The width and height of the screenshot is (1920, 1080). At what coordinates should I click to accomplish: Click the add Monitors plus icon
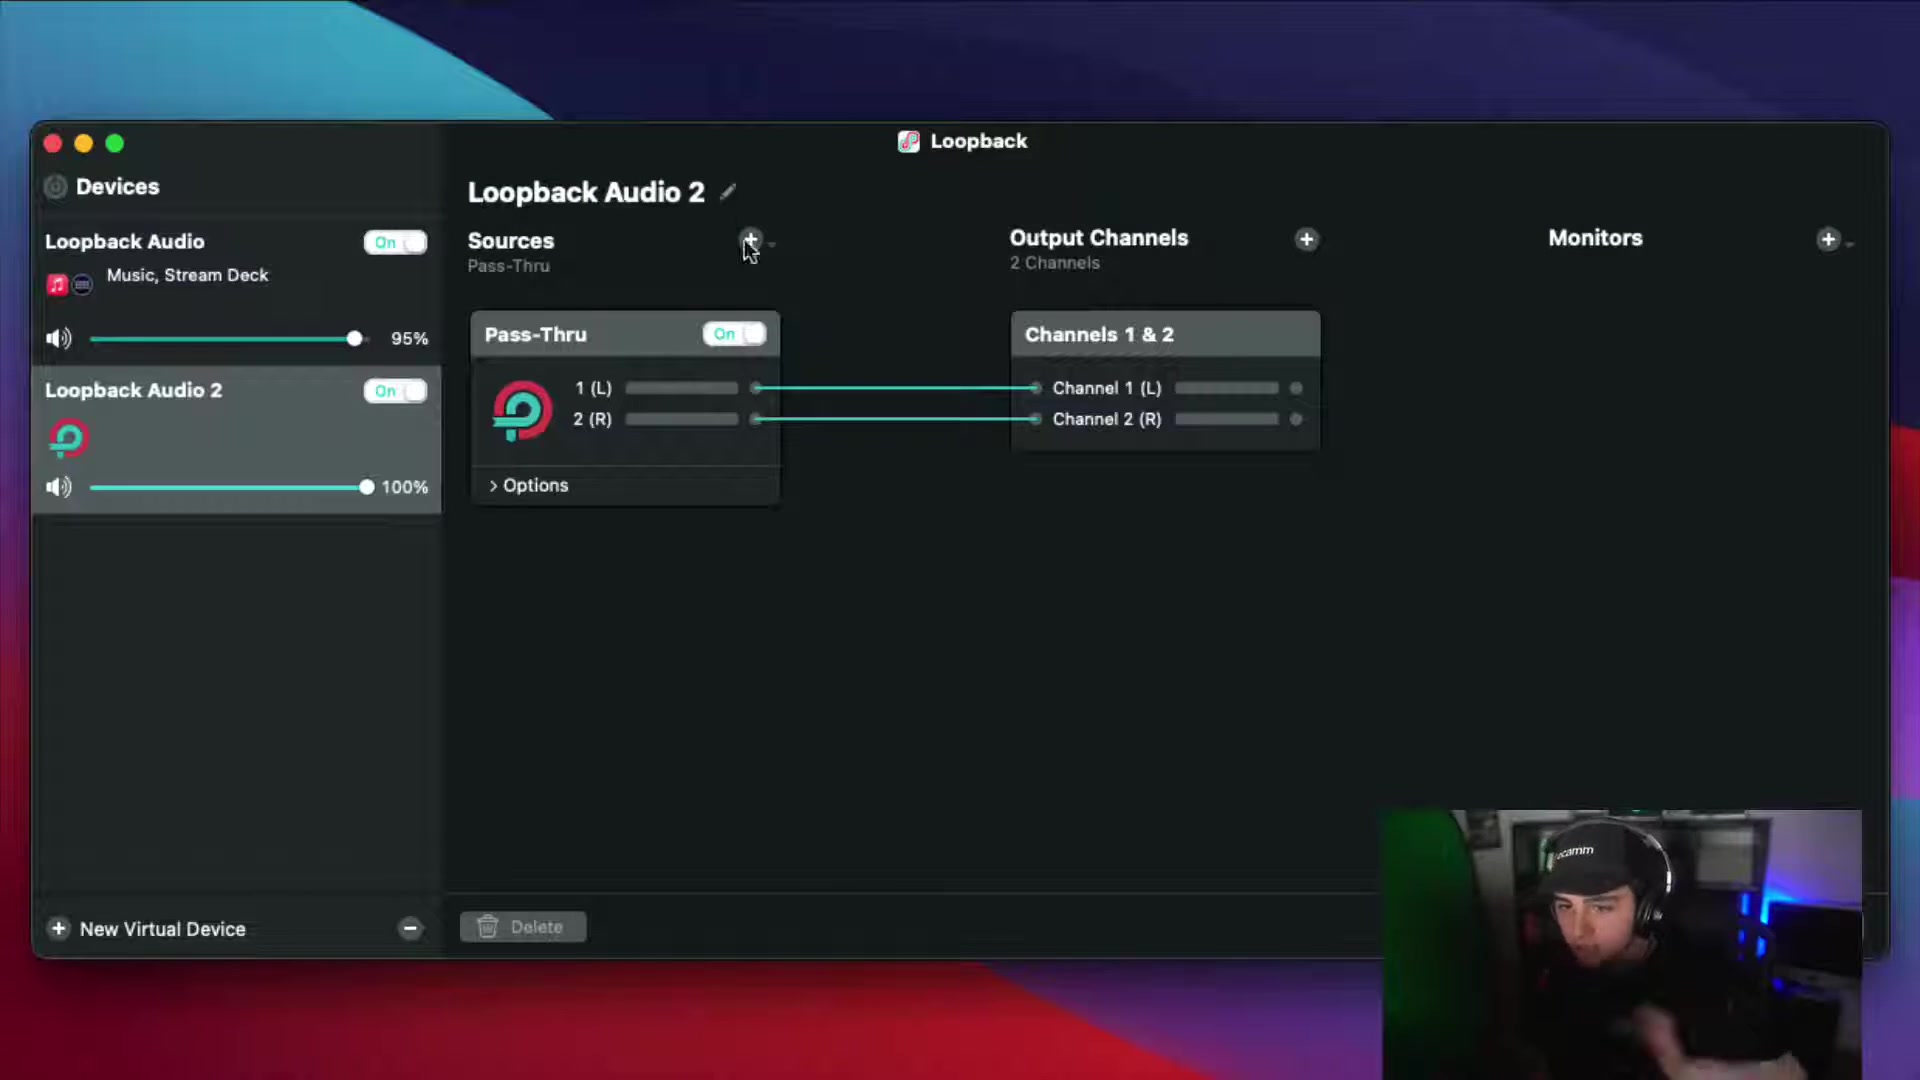coord(1828,239)
